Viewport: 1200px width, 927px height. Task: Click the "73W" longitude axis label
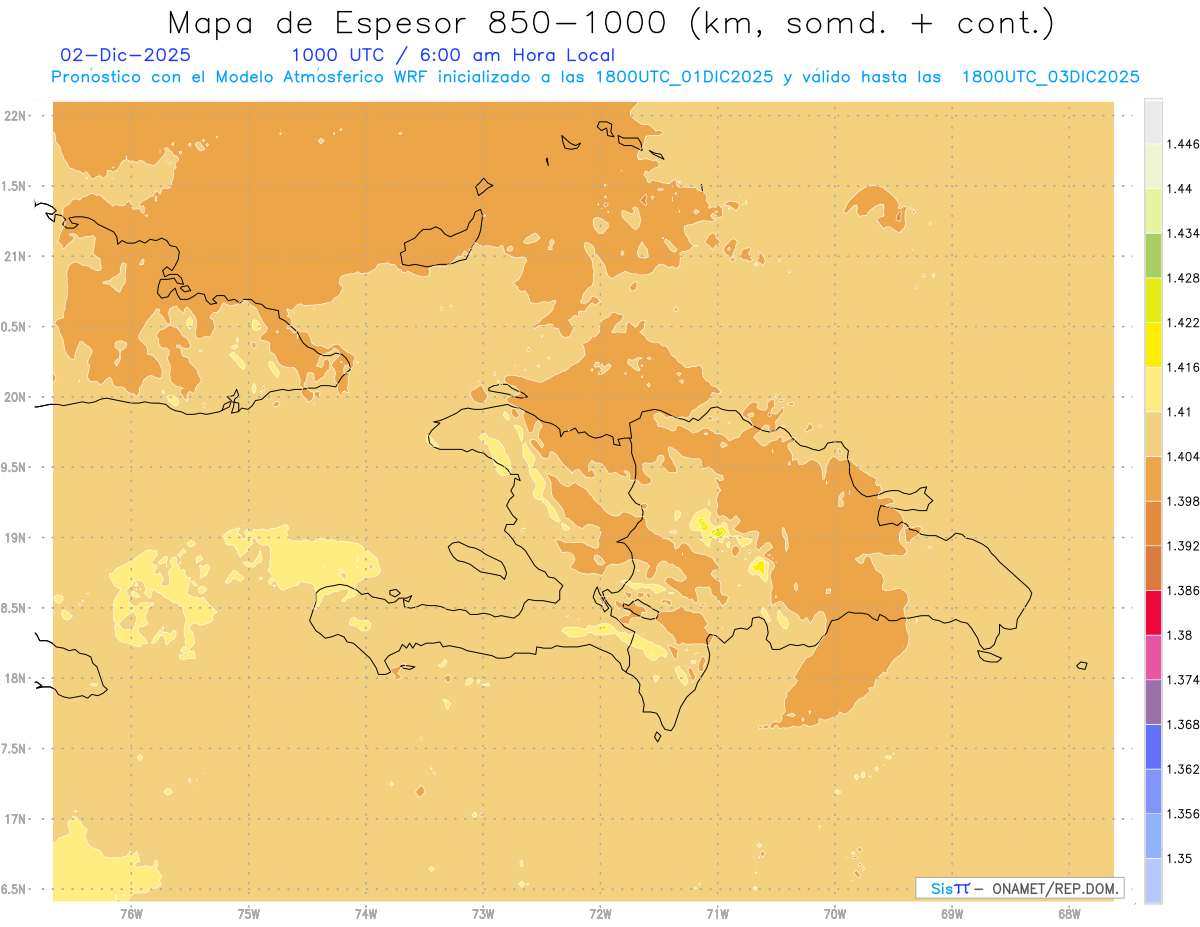(483, 913)
